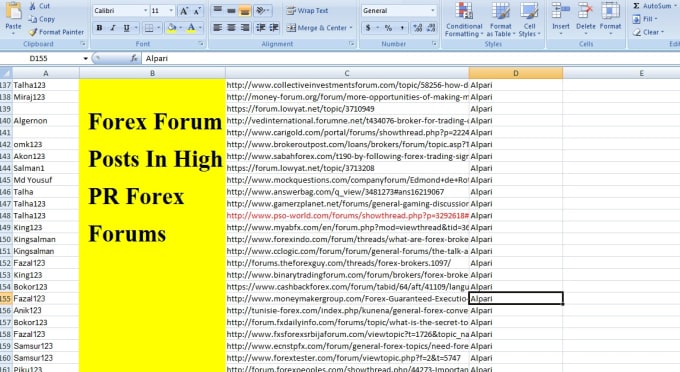Image resolution: width=680 pixels, height=372 pixels.
Task: Open the forums.theforexguy.com link in row 152
Action: point(339,263)
